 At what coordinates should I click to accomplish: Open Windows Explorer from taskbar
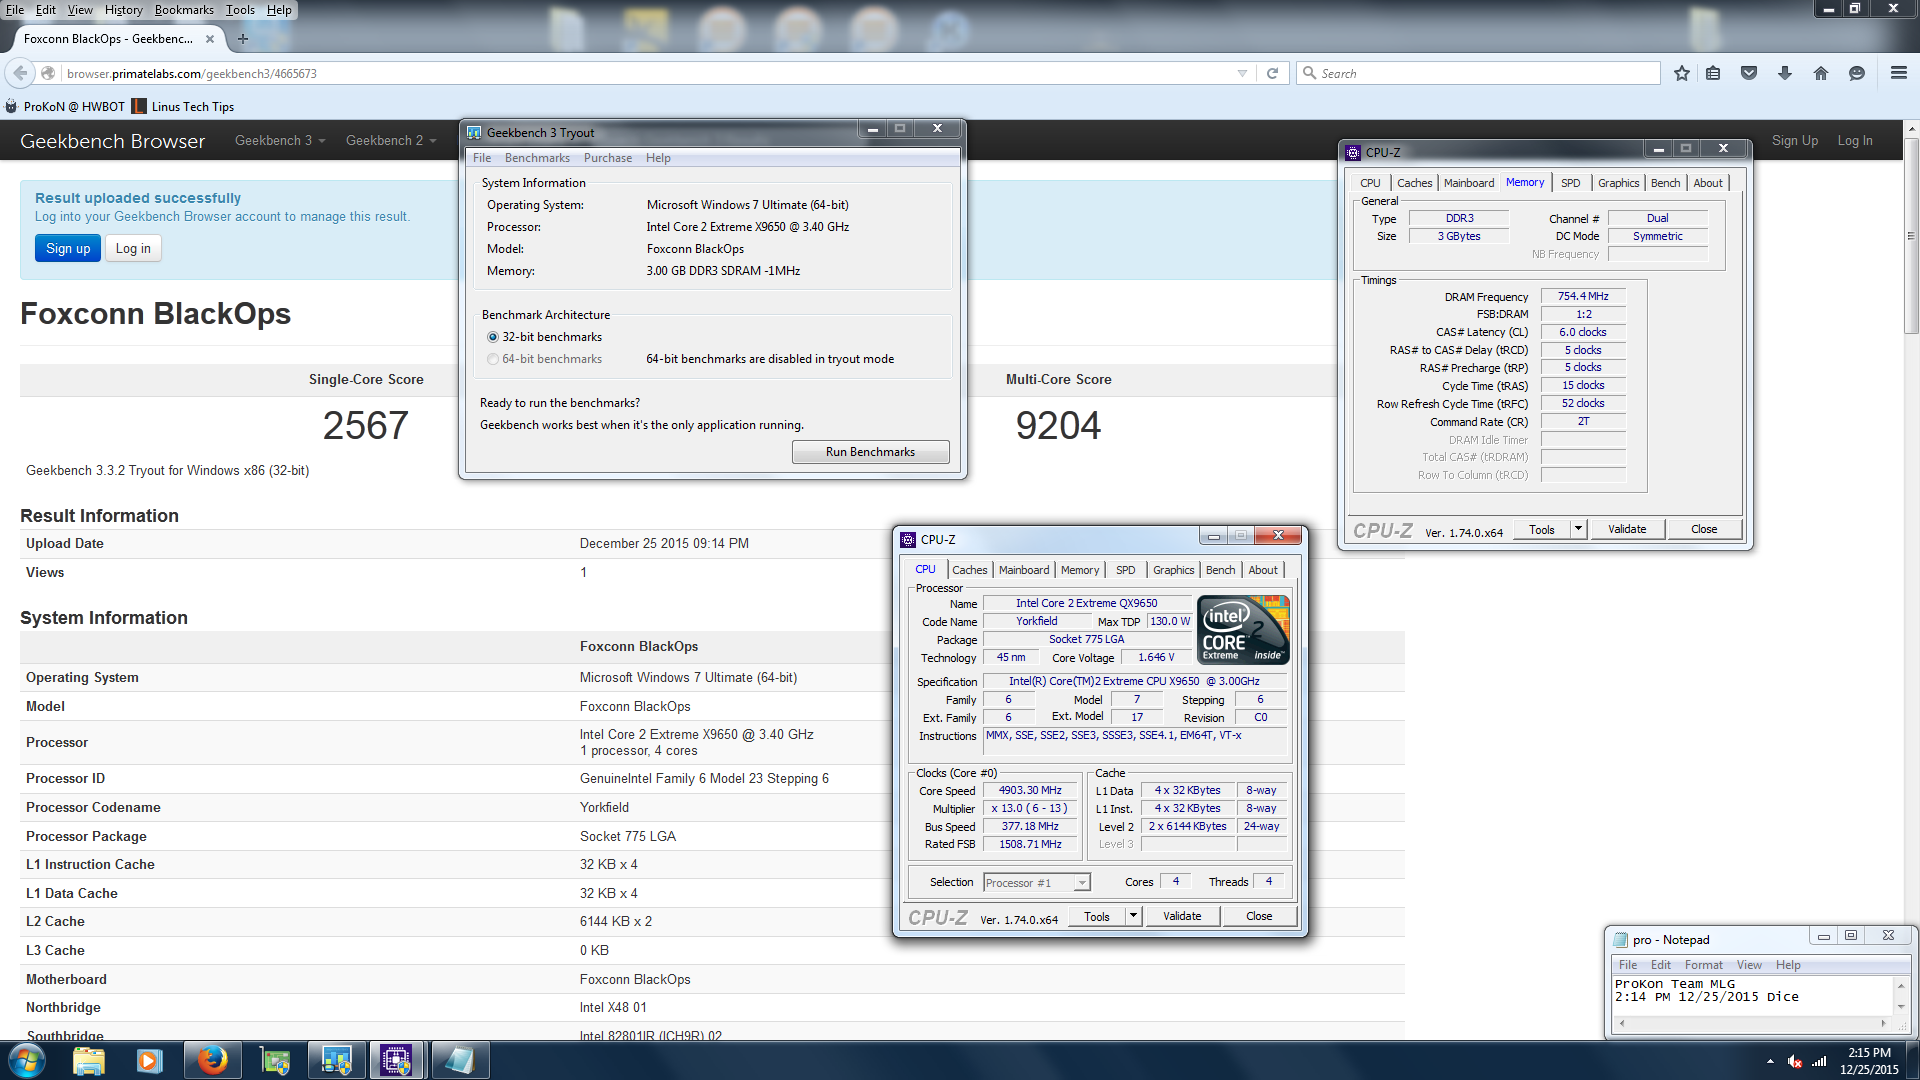click(x=89, y=1060)
